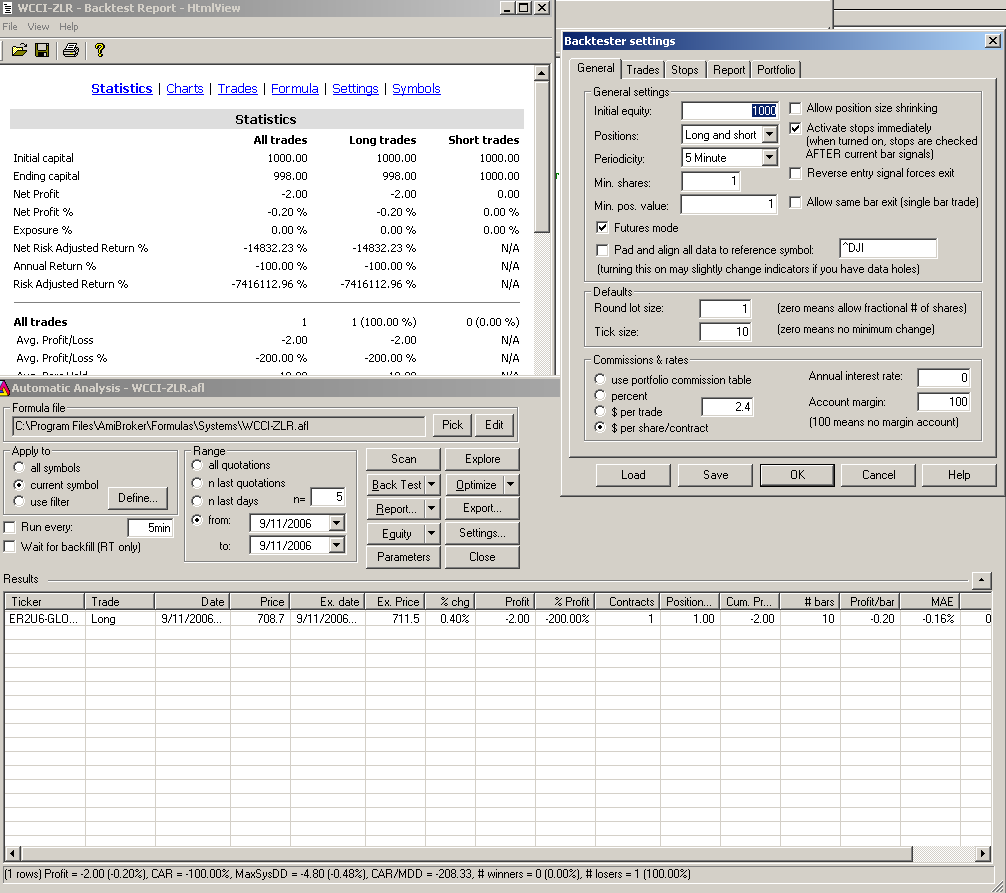Choose the '$ per trade' commission option
Viewport: 1006px width, 893px height.
[x=599, y=412]
